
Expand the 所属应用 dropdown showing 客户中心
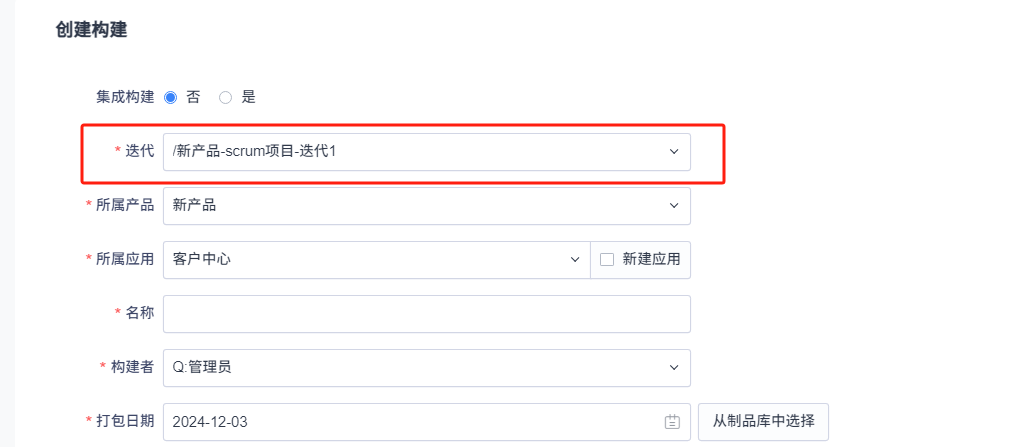(x=370, y=260)
